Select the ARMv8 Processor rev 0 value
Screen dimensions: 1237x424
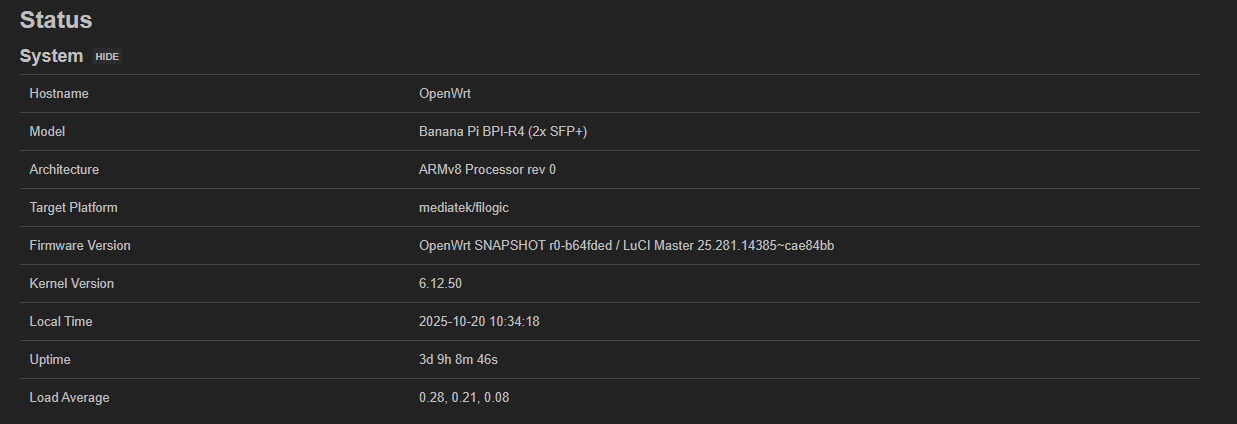coord(487,170)
